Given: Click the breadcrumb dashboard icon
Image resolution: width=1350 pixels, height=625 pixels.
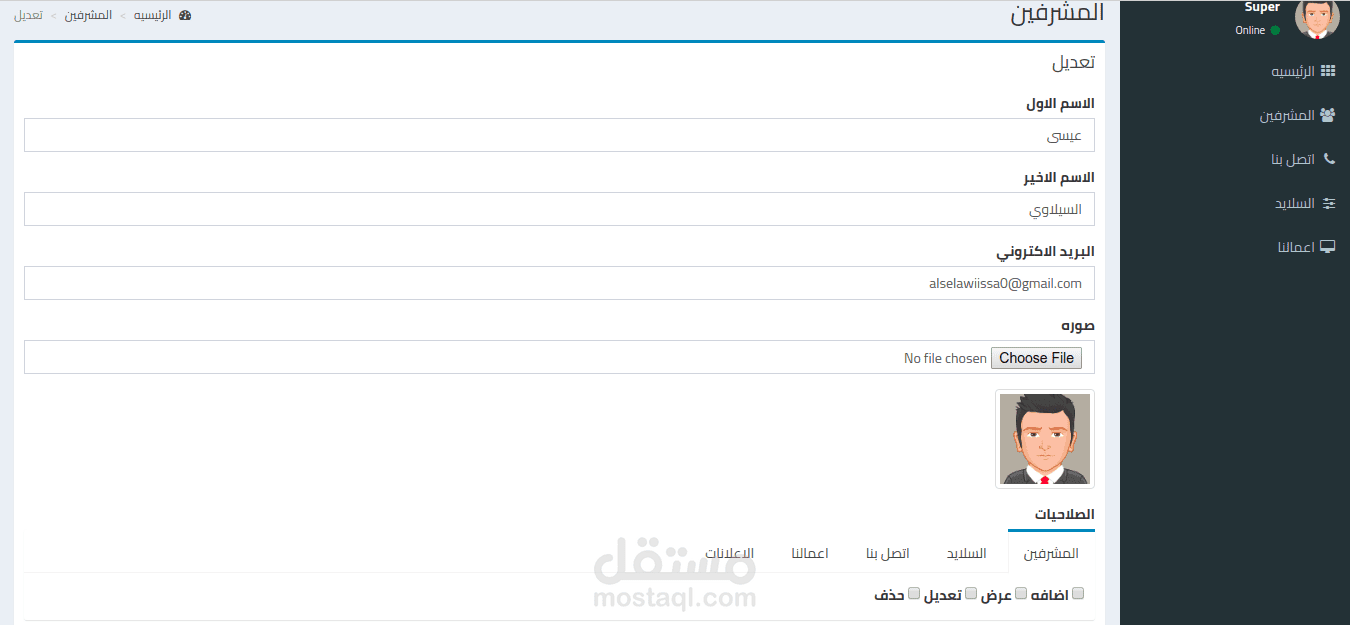Looking at the screenshot, I should tap(185, 16).
